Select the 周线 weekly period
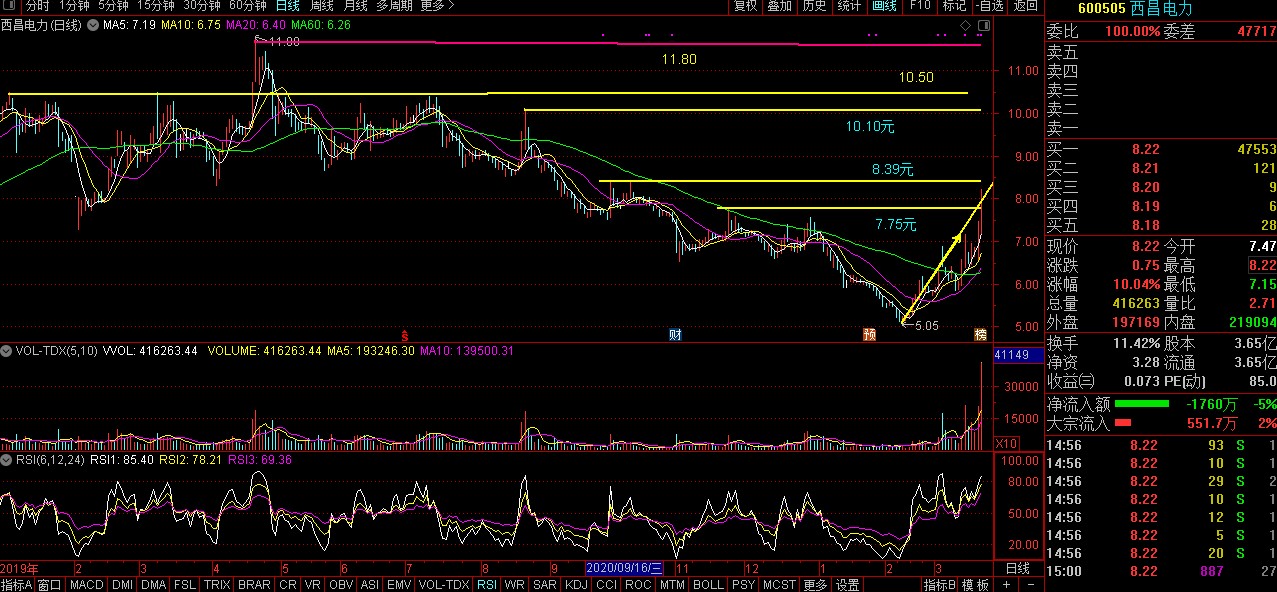1277x592 pixels. pos(321,5)
